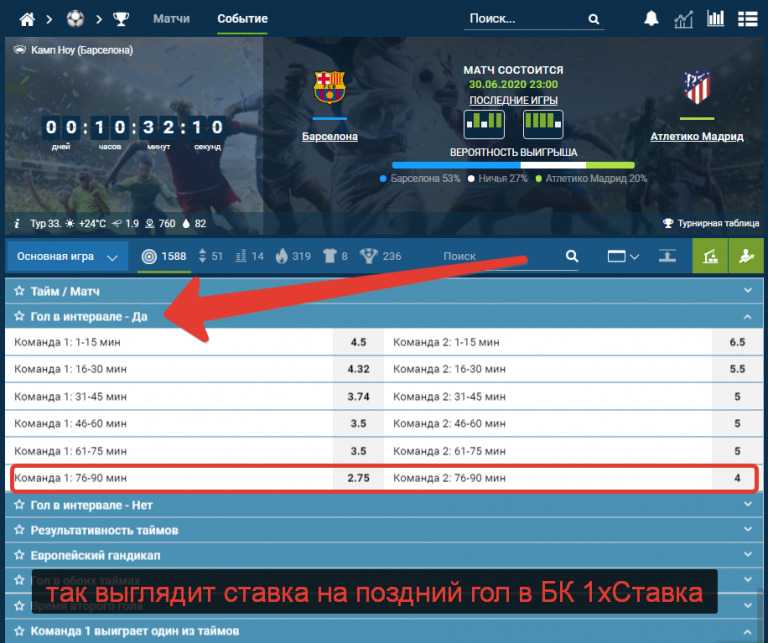
Task: Expand the Тайм / Матч section chevron
Action: coord(747,291)
